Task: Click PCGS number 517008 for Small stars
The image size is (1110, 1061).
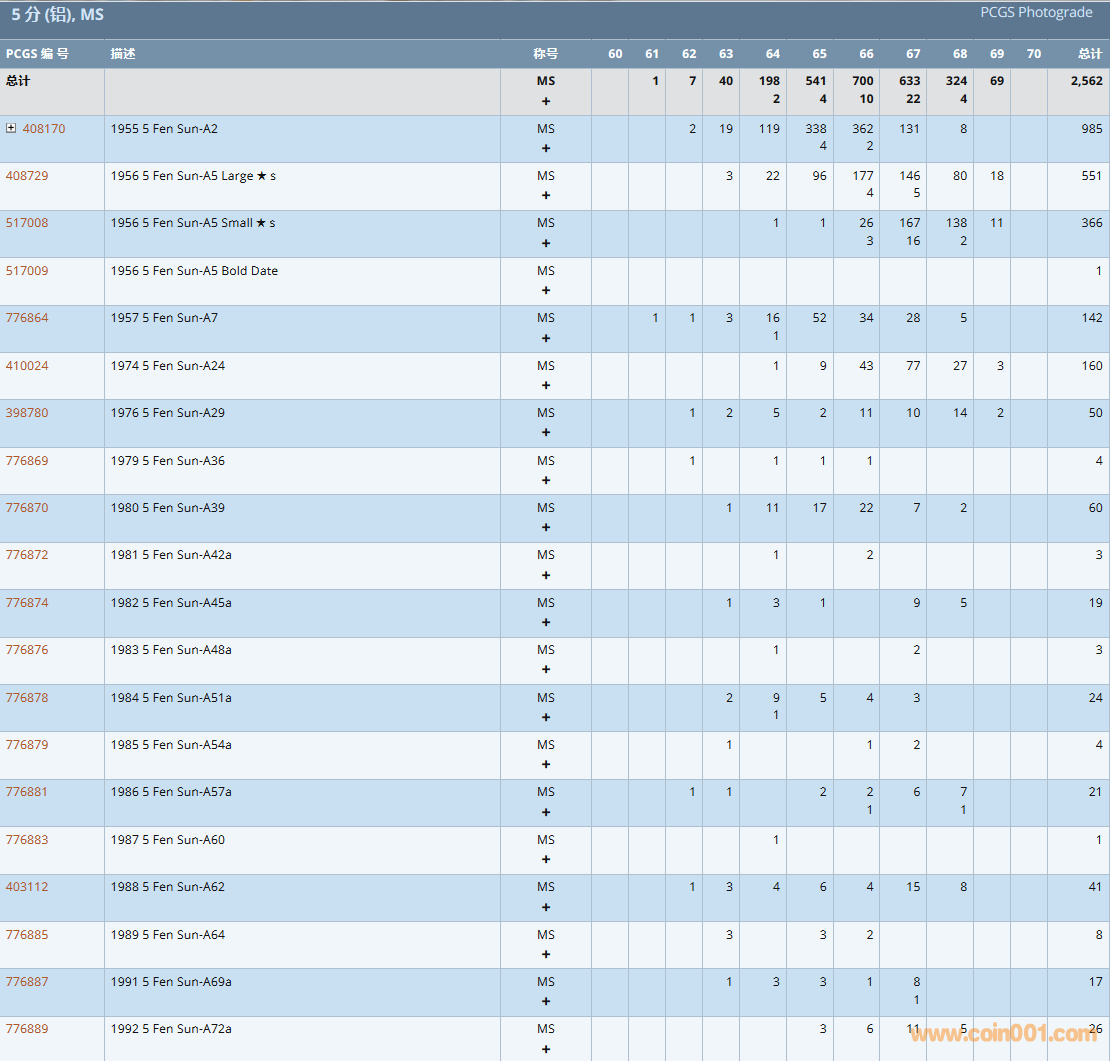Action: coord(27,223)
